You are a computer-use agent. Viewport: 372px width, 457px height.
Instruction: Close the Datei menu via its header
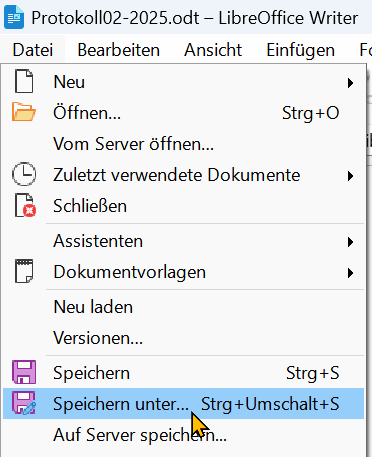pyautogui.click(x=33, y=50)
